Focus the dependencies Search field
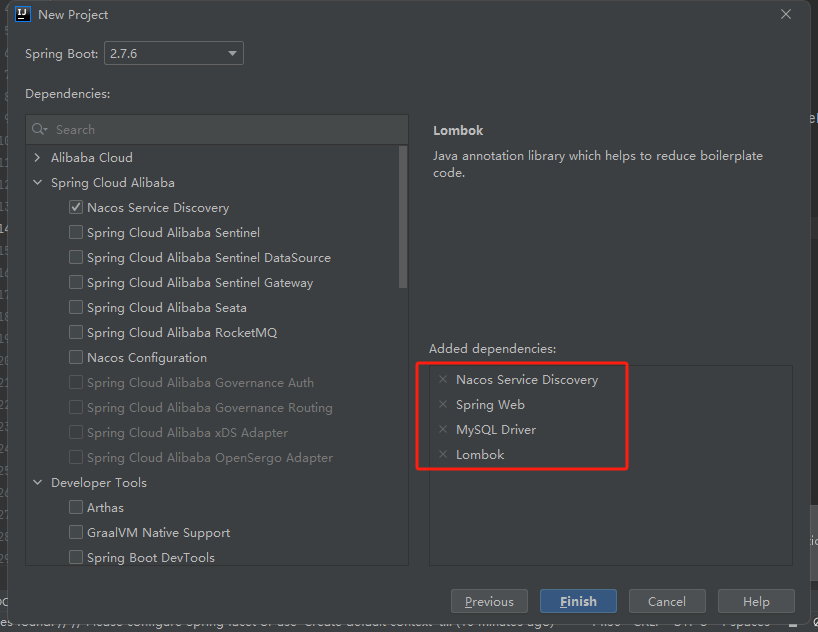Screen dimensions: 818x632 click(216, 129)
